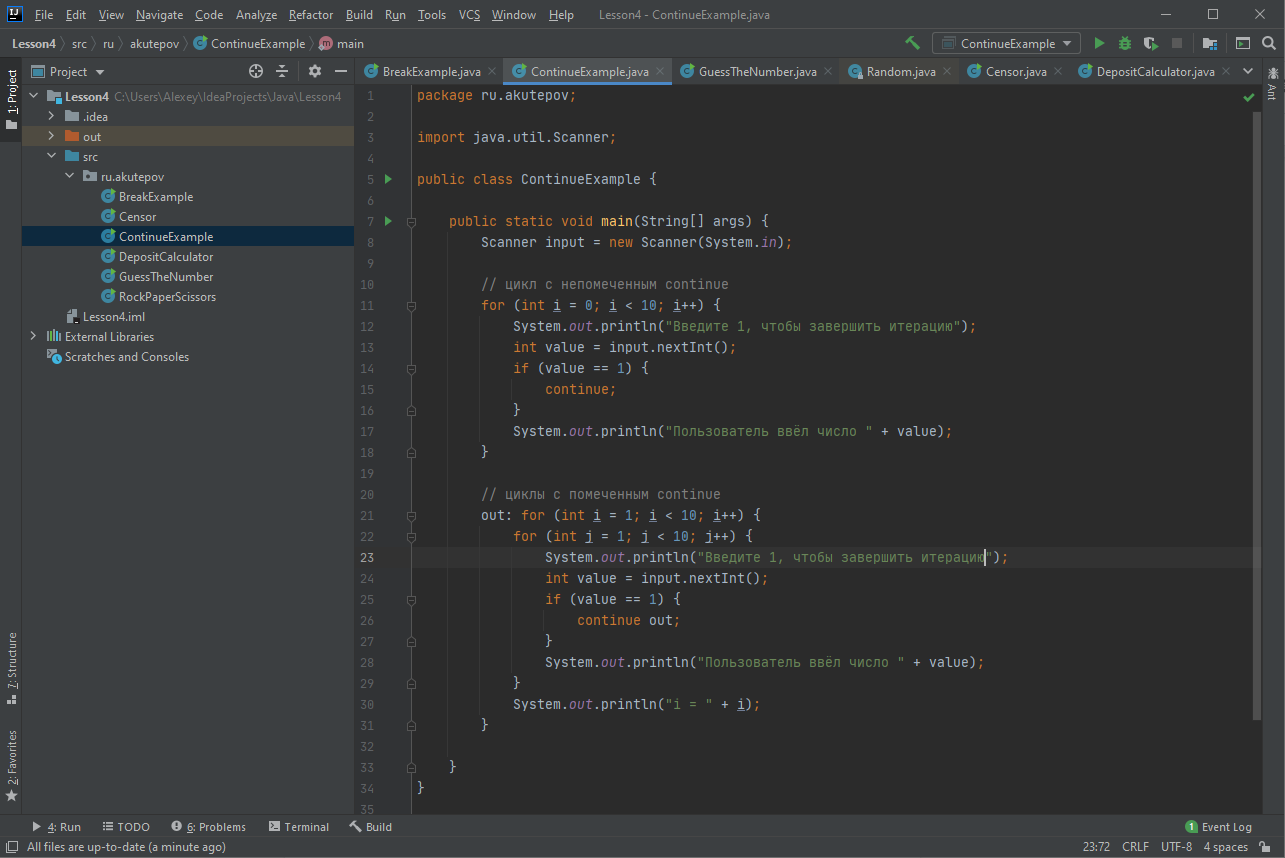Close the Random.java tab
Image resolution: width=1285 pixels, height=858 pixels.
point(947,72)
